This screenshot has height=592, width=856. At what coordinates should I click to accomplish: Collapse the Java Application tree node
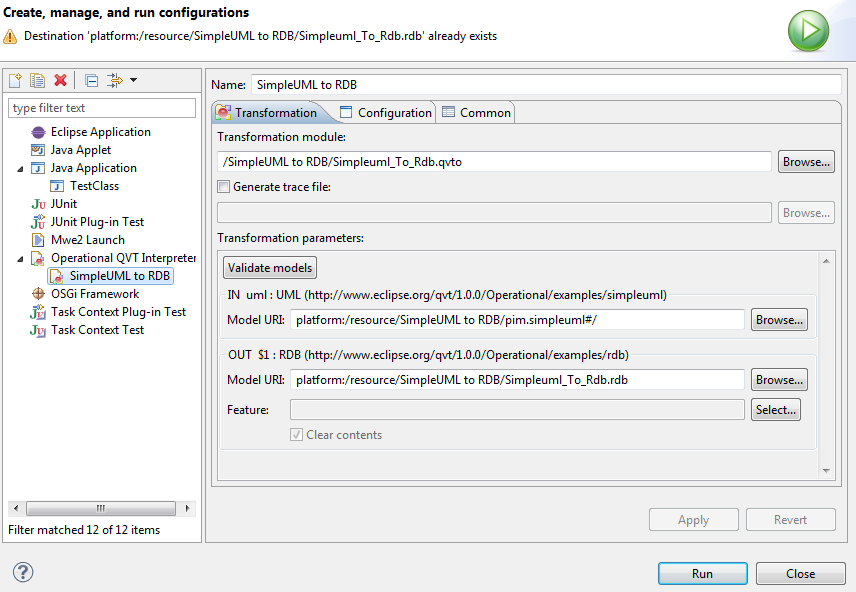20,169
